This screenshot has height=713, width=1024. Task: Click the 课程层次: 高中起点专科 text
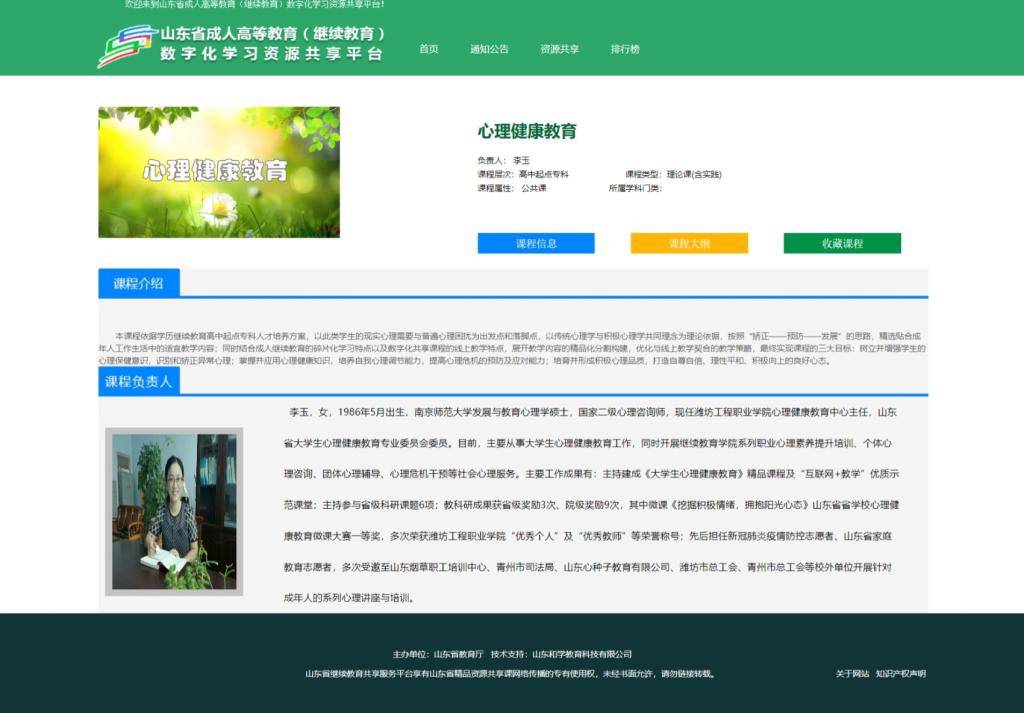click(522, 174)
